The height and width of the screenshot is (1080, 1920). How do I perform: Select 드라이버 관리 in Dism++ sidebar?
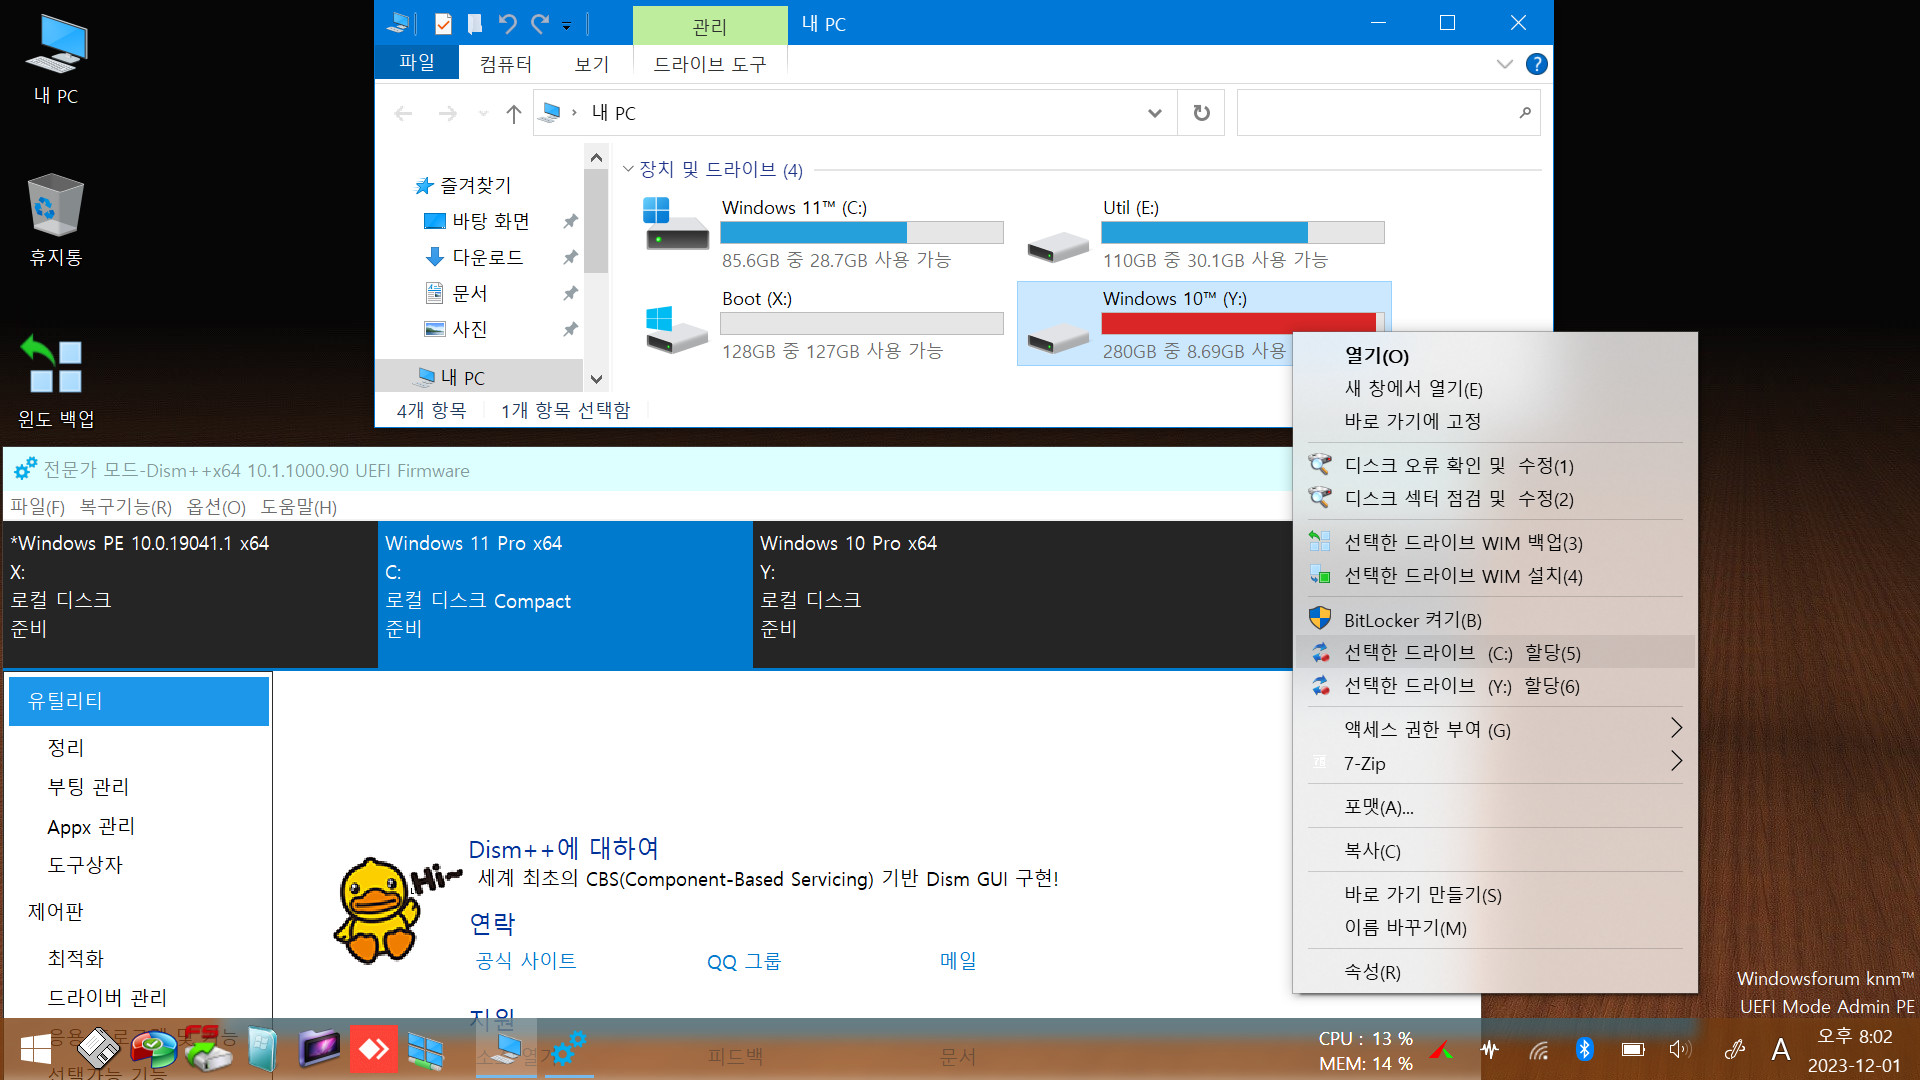coord(107,997)
